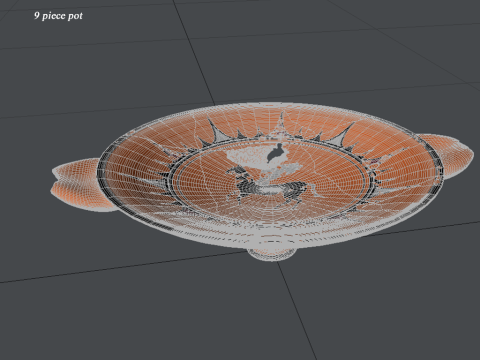Click the dark missing-piece hole above the horse

276,153
